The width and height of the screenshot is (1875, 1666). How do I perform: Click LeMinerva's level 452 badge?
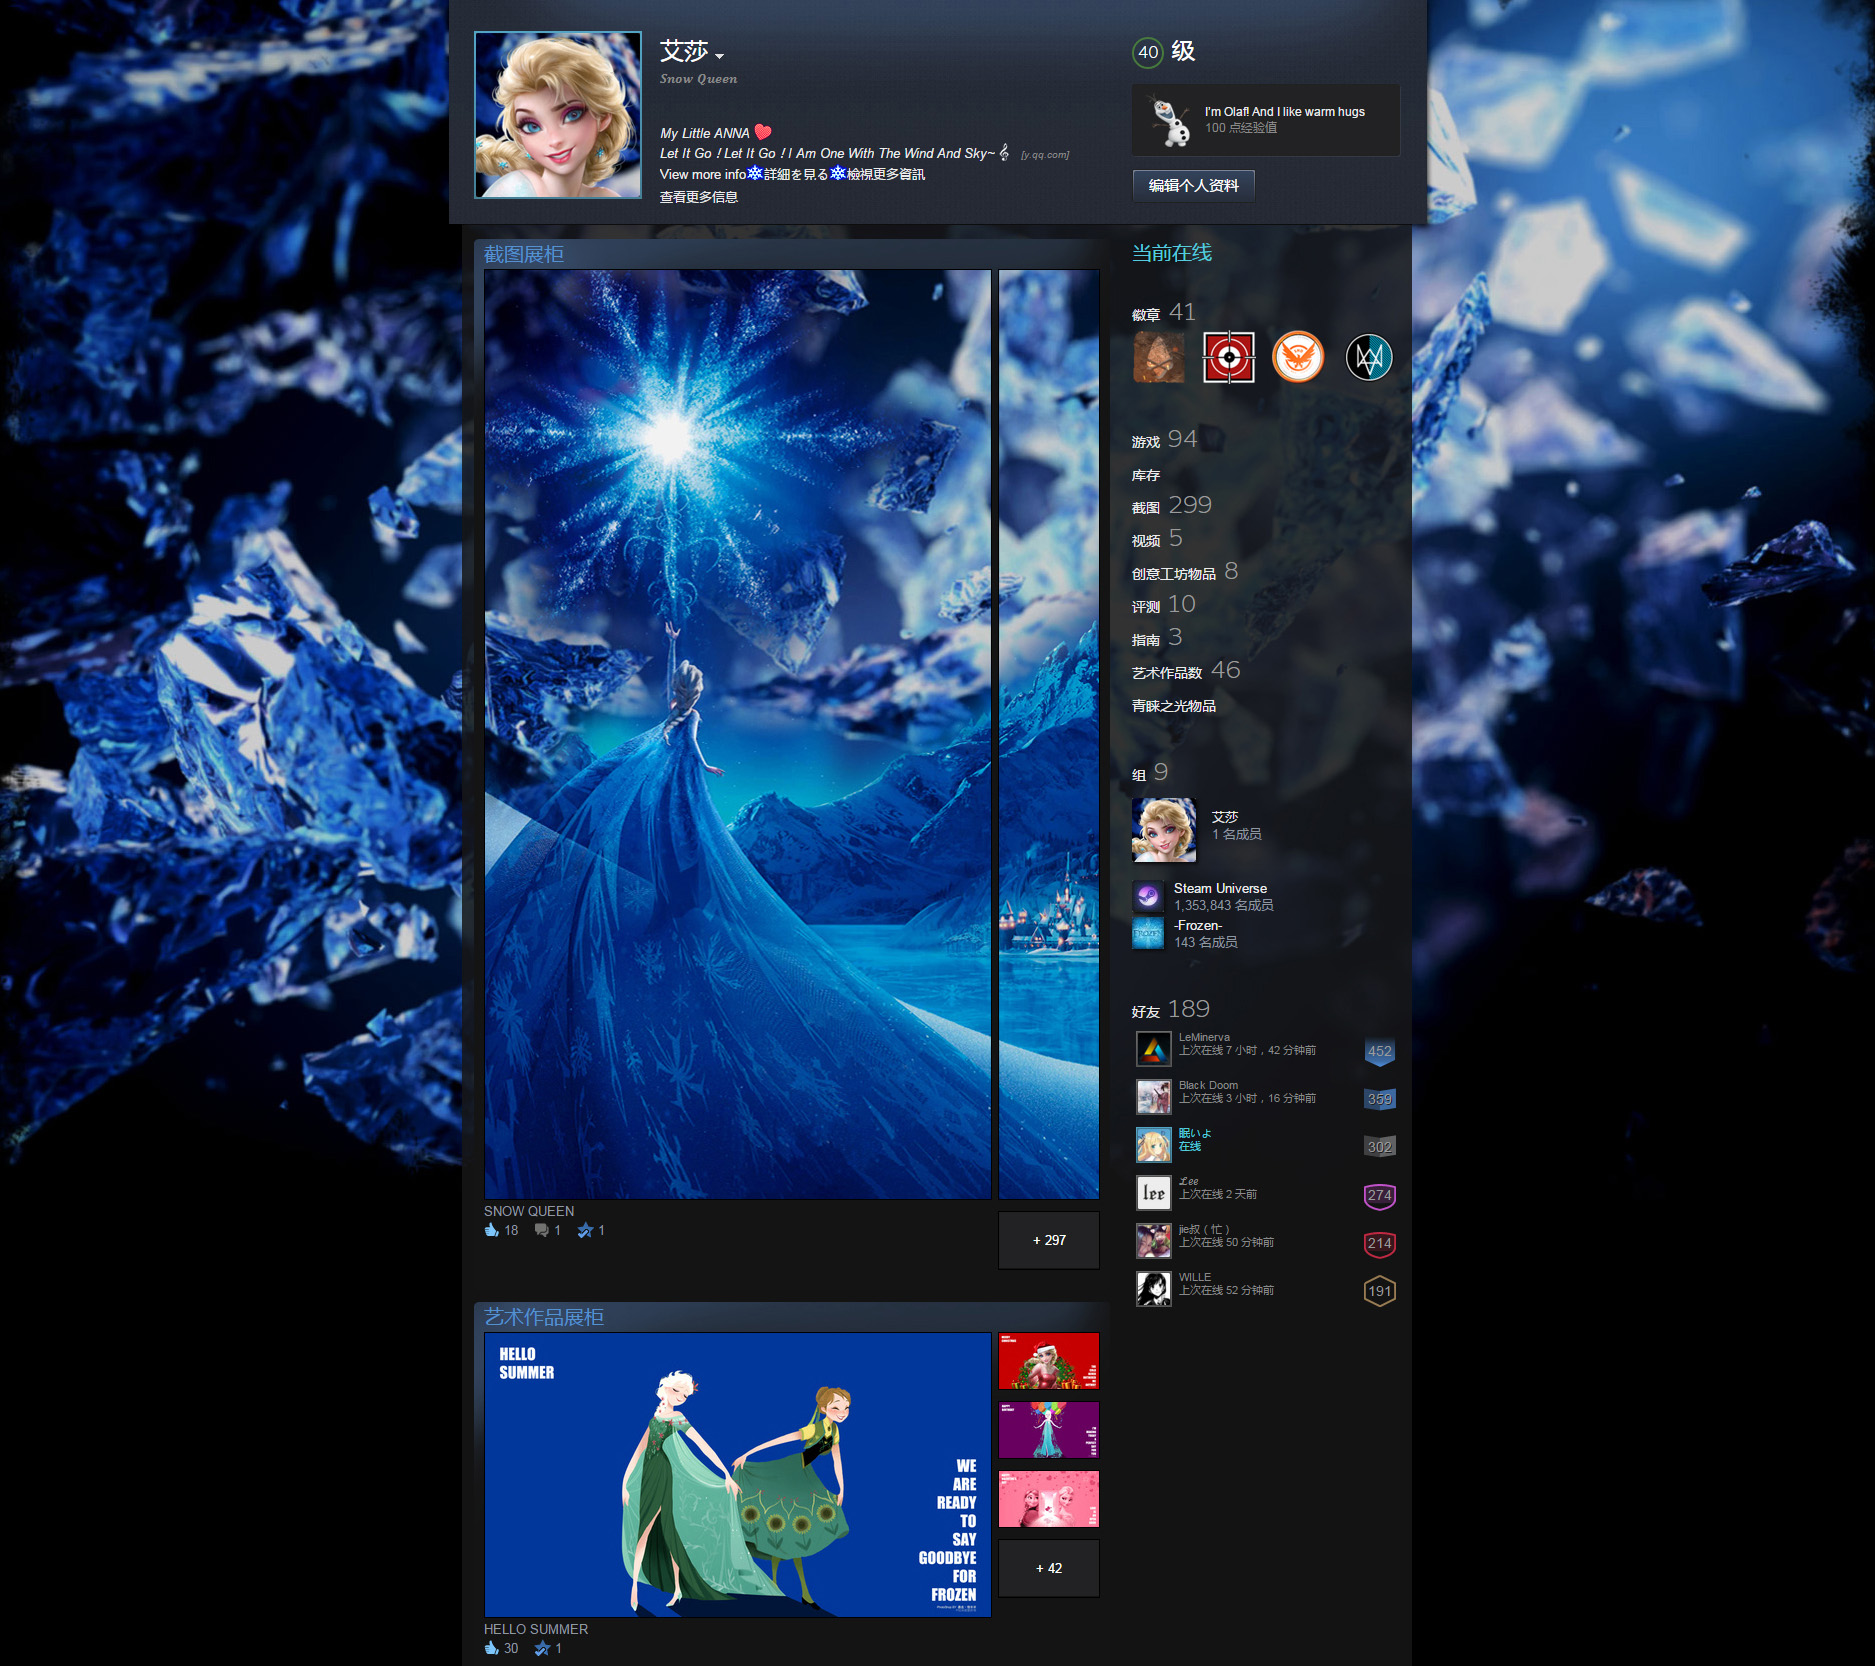pos(1379,1051)
